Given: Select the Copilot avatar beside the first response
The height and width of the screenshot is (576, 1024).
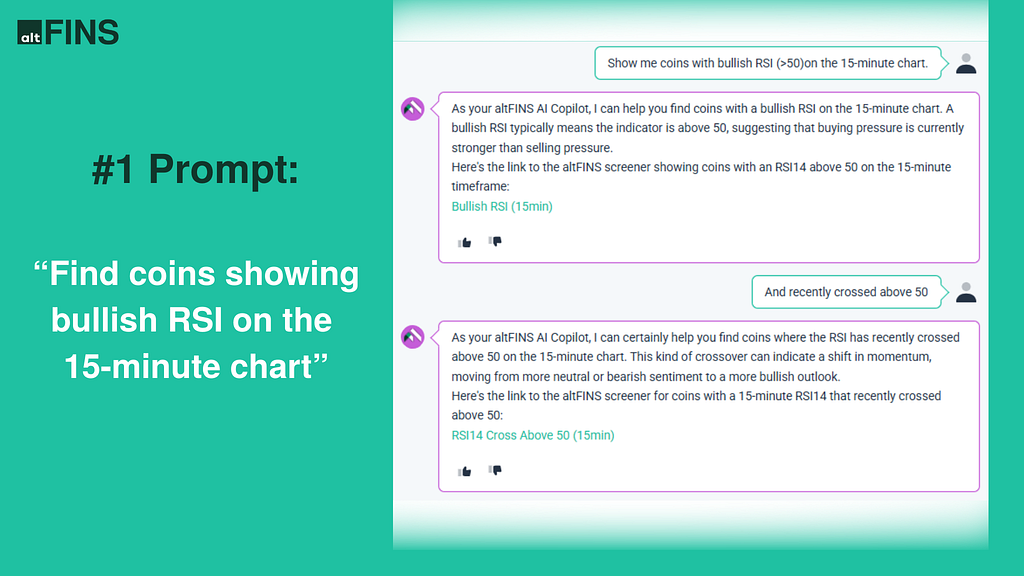Looking at the screenshot, I should (413, 108).
